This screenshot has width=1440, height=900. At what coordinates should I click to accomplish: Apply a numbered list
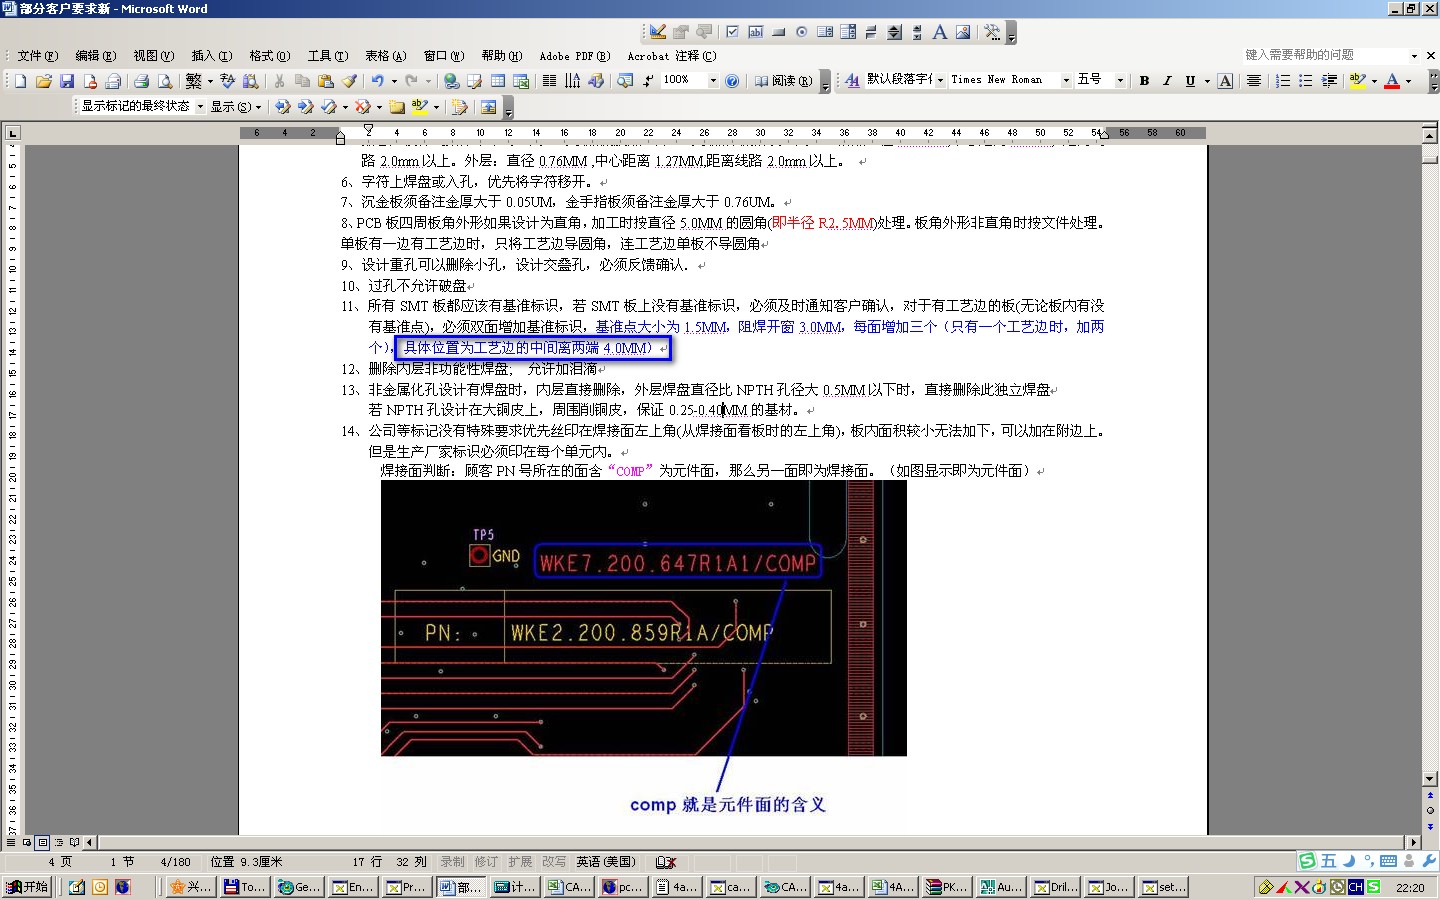1283,80
